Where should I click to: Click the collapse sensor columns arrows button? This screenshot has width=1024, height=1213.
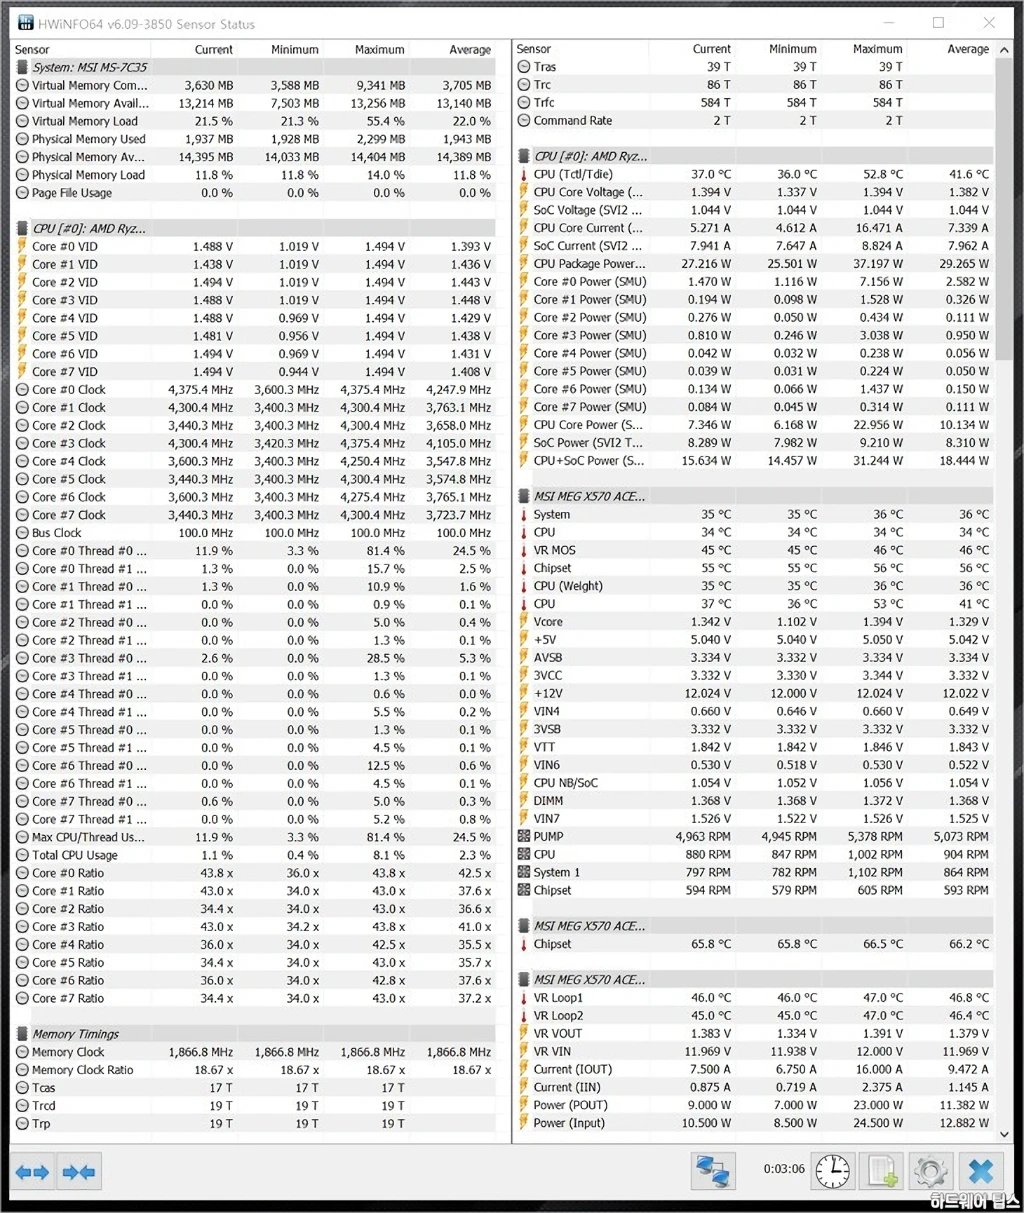(79, 1171)
